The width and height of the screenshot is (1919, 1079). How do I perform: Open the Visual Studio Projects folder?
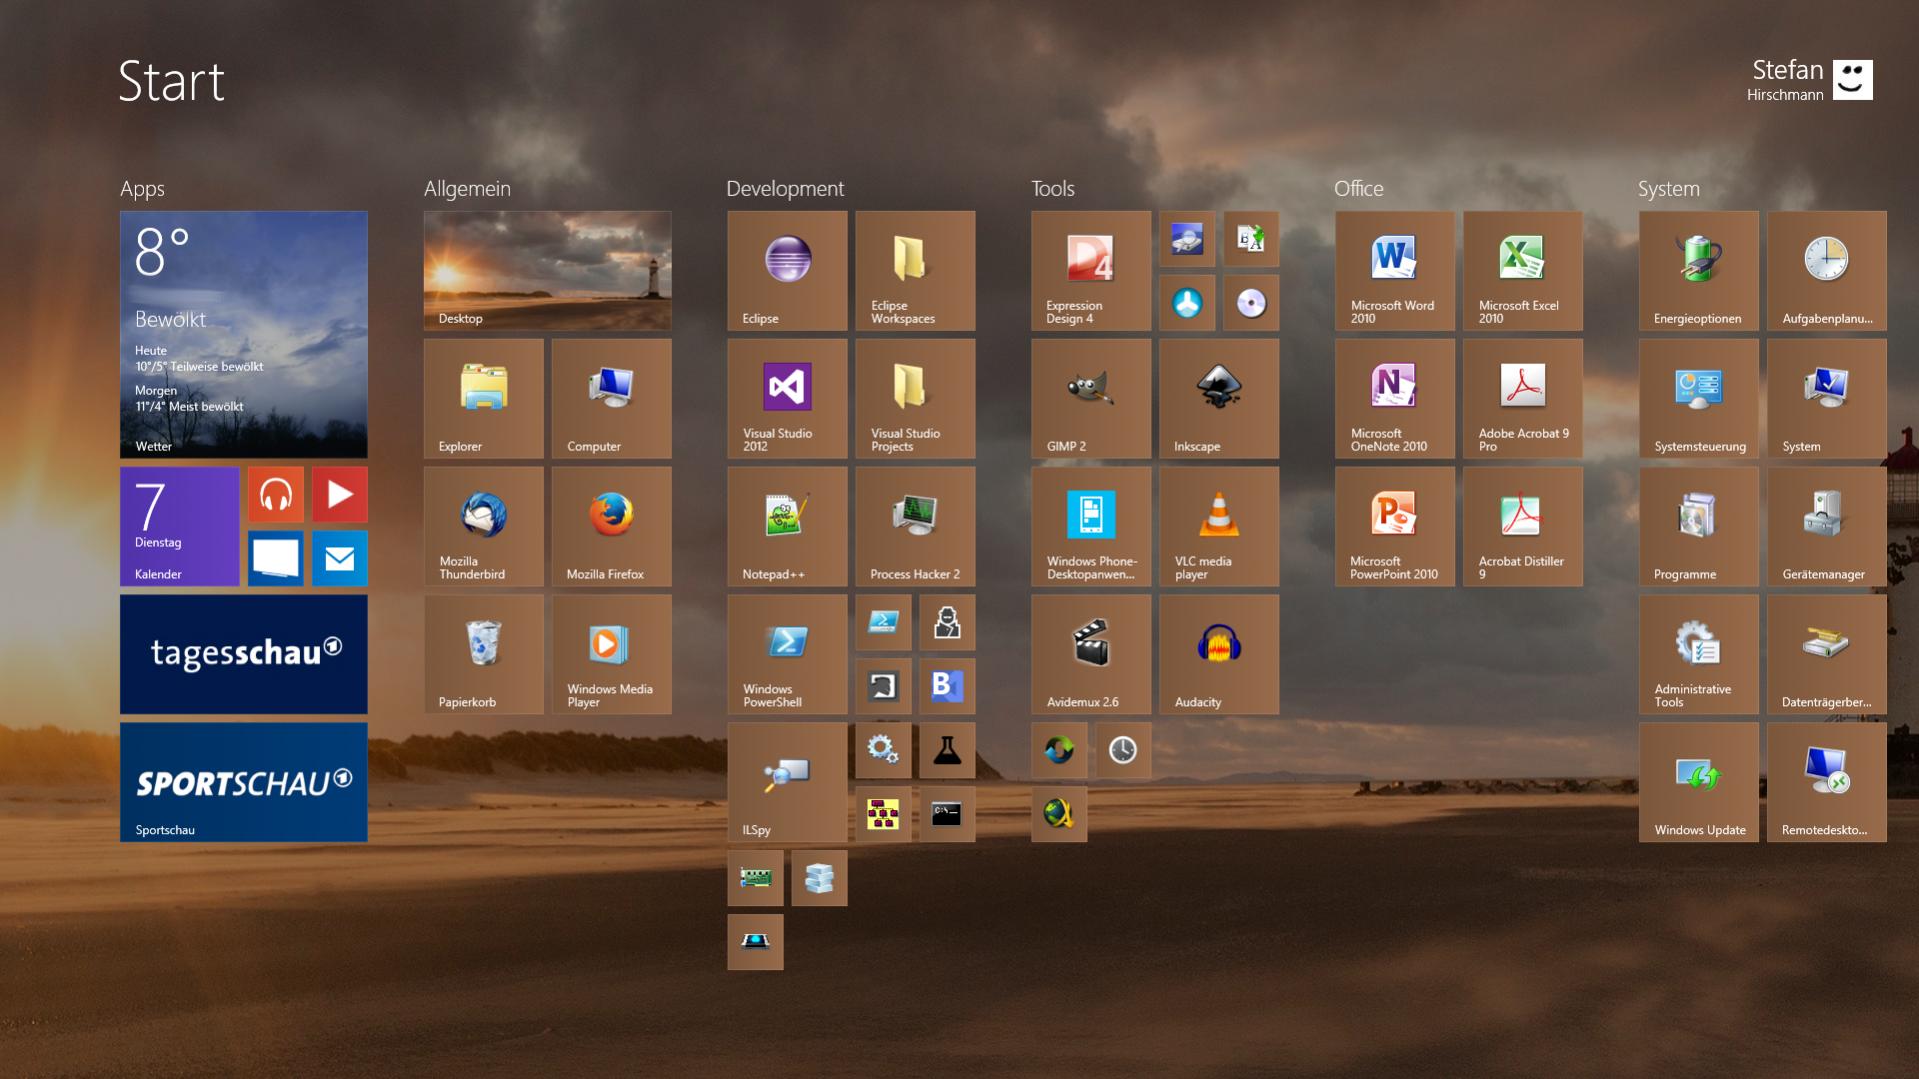916,398
